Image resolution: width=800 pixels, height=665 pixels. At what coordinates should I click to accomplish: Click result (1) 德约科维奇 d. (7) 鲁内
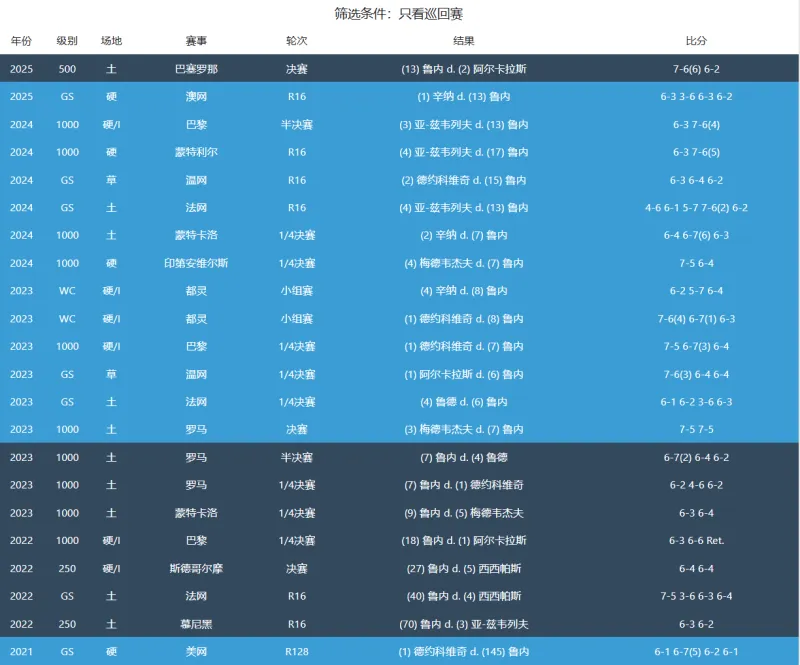(x=464, y=347)
